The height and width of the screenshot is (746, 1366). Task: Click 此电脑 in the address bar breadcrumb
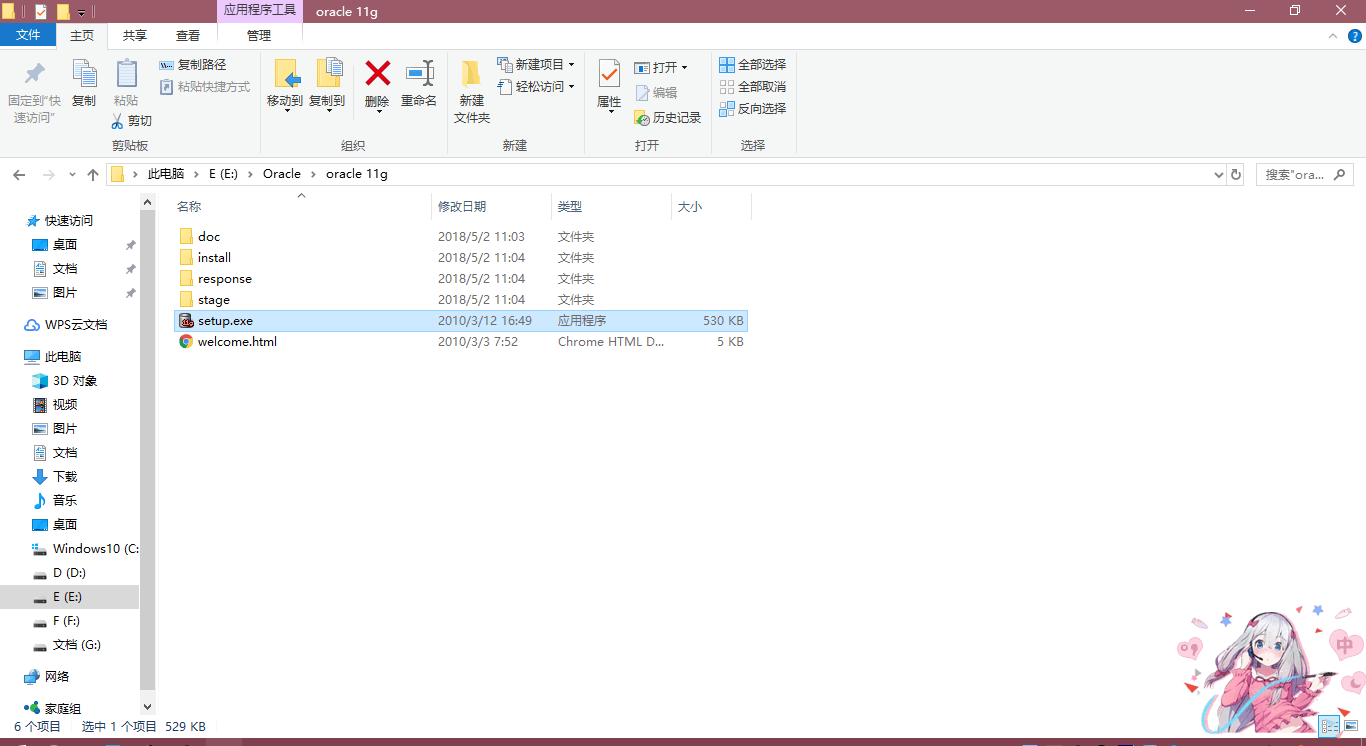[x=166, y=174]
